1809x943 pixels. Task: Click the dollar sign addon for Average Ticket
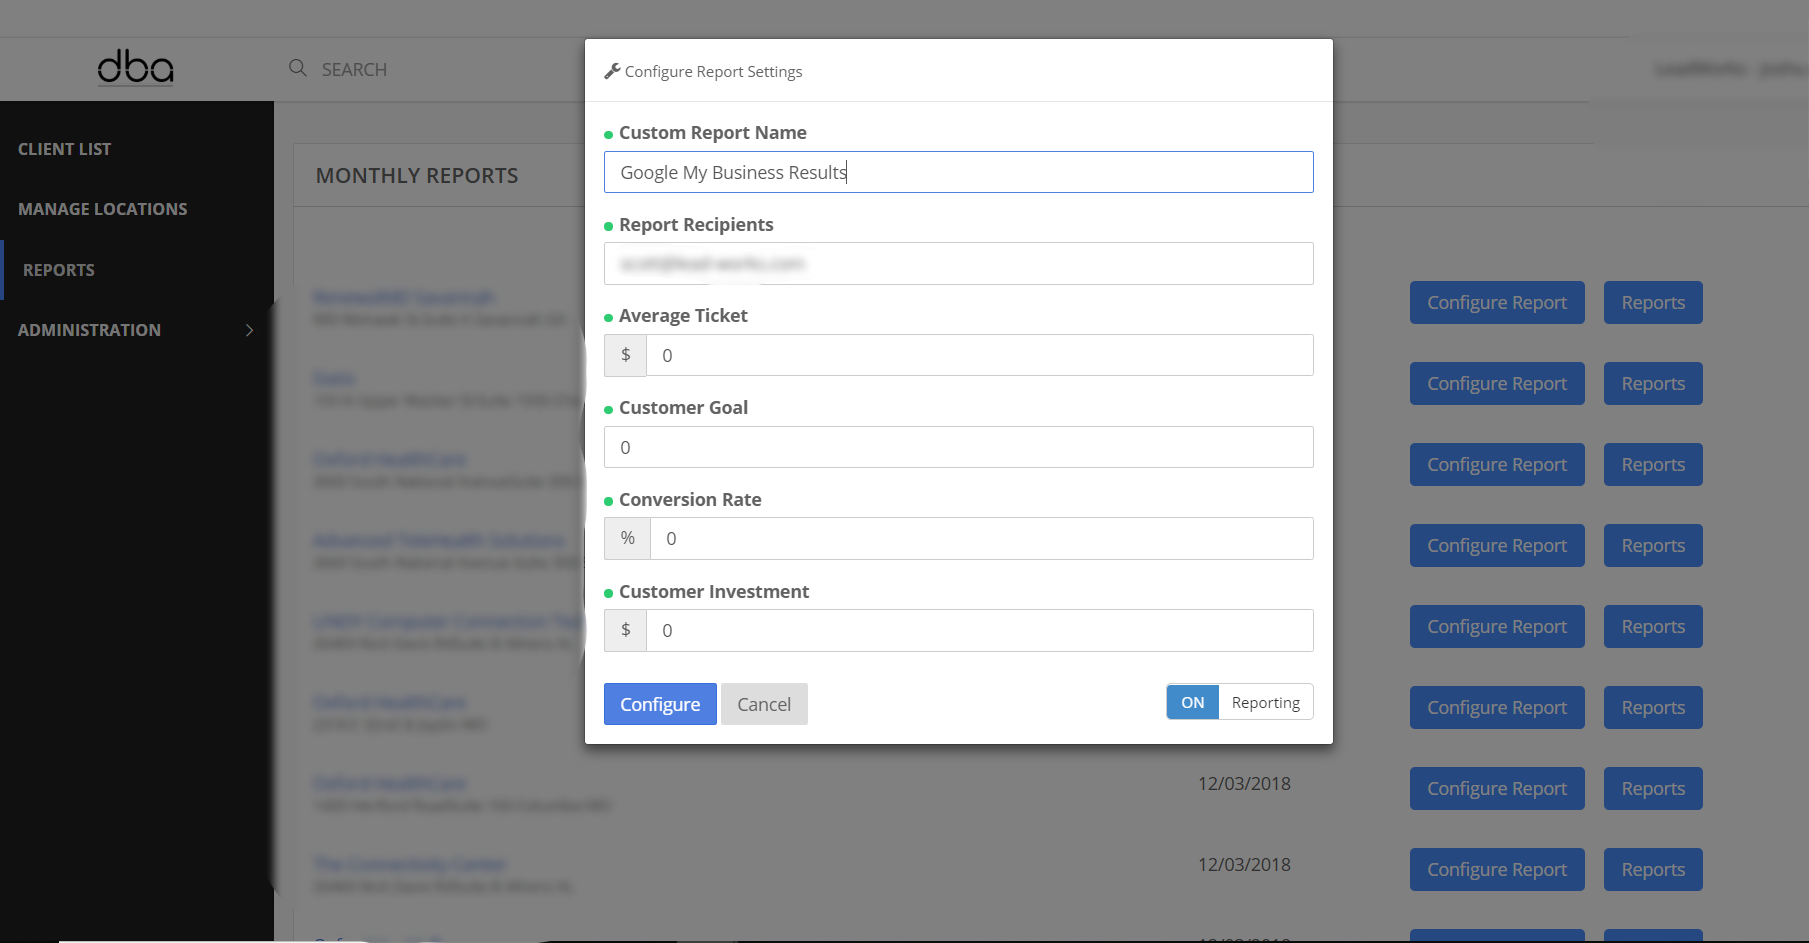(626, 355)
